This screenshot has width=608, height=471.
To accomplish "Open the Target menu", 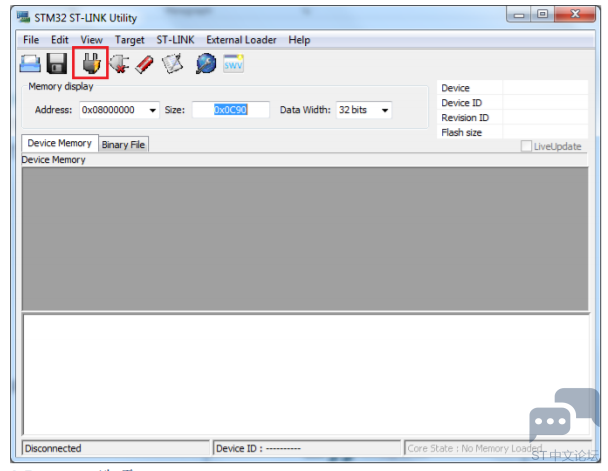I will coord(130,40).
